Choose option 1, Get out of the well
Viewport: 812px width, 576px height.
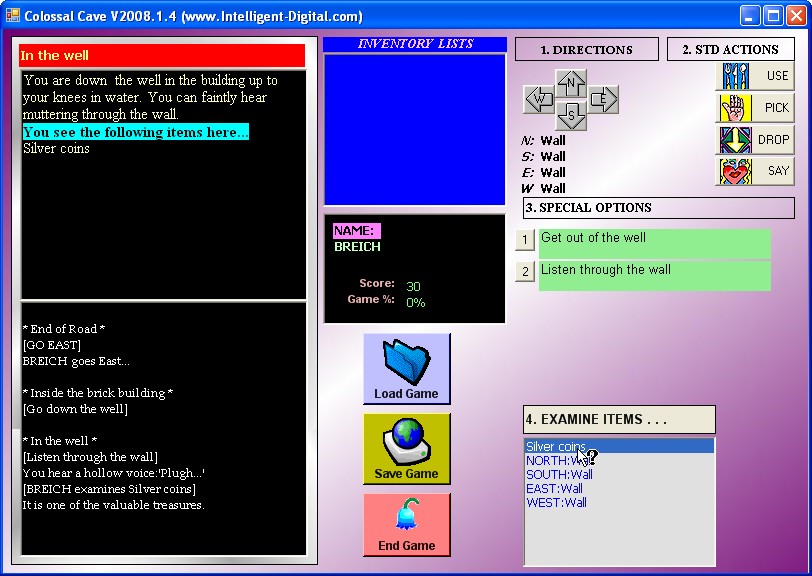pyautogui.click(x=525, y=239)
